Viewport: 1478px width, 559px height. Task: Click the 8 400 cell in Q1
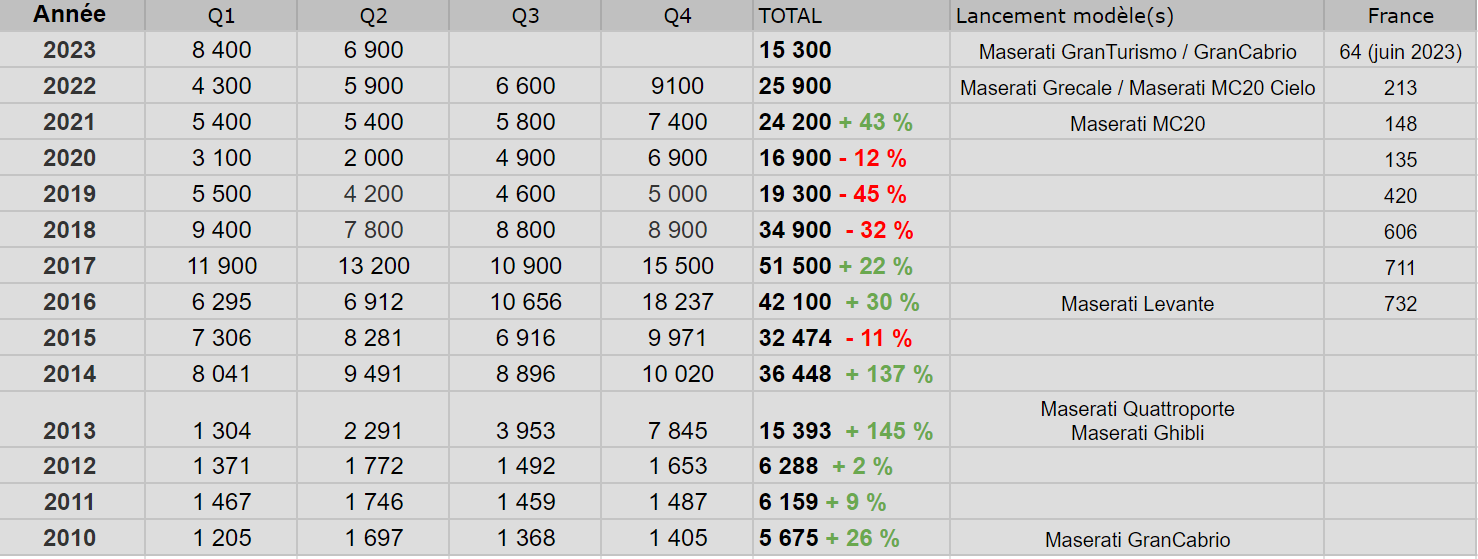[221, 50]
